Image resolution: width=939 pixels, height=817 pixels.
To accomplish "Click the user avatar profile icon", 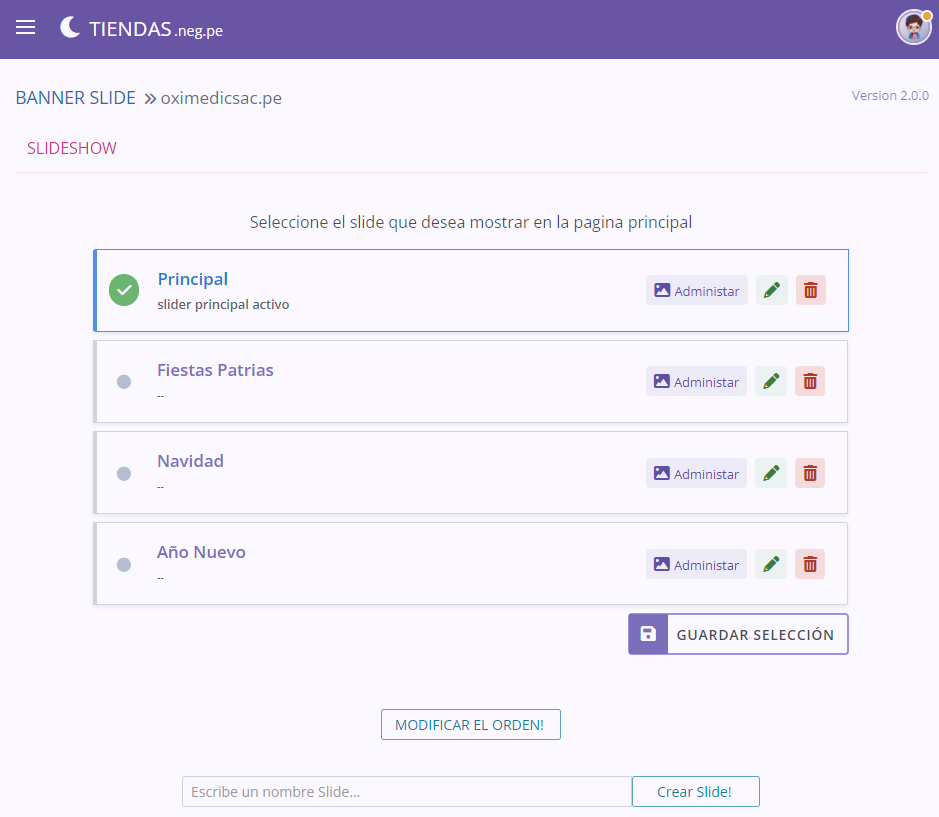I will 913,28.
